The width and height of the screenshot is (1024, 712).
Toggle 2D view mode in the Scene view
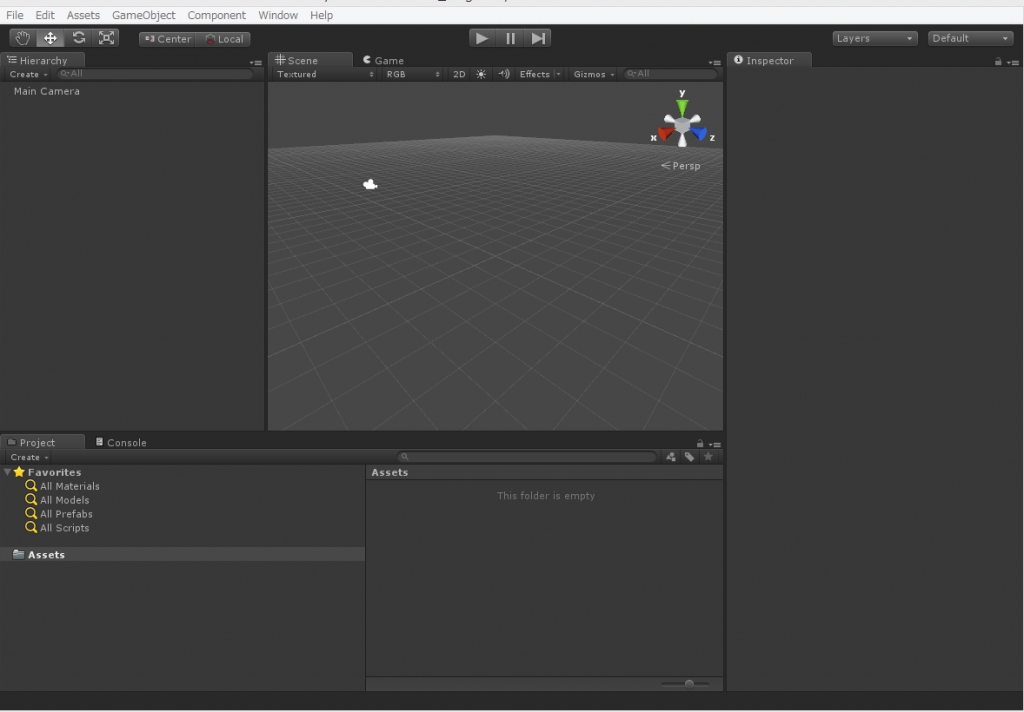[x=459, y=74]
